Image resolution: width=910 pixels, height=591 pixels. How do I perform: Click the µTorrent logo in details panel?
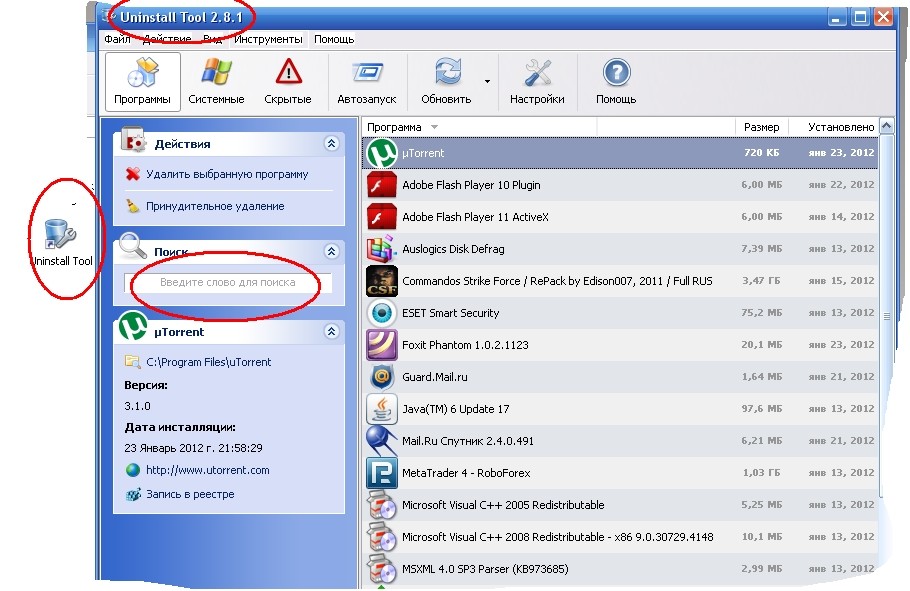point(133,326)
